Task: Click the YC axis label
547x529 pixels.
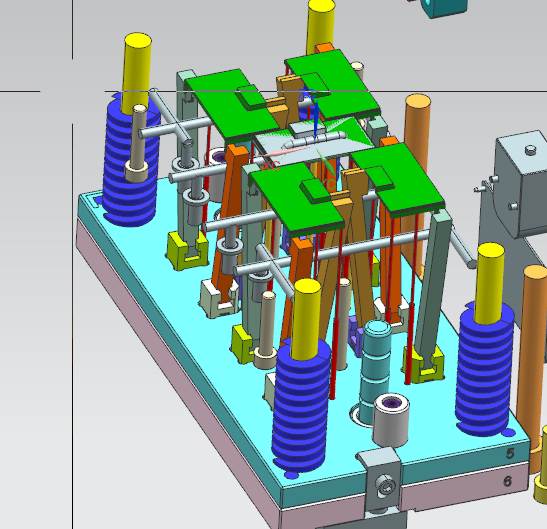Action: click(328, 184)
